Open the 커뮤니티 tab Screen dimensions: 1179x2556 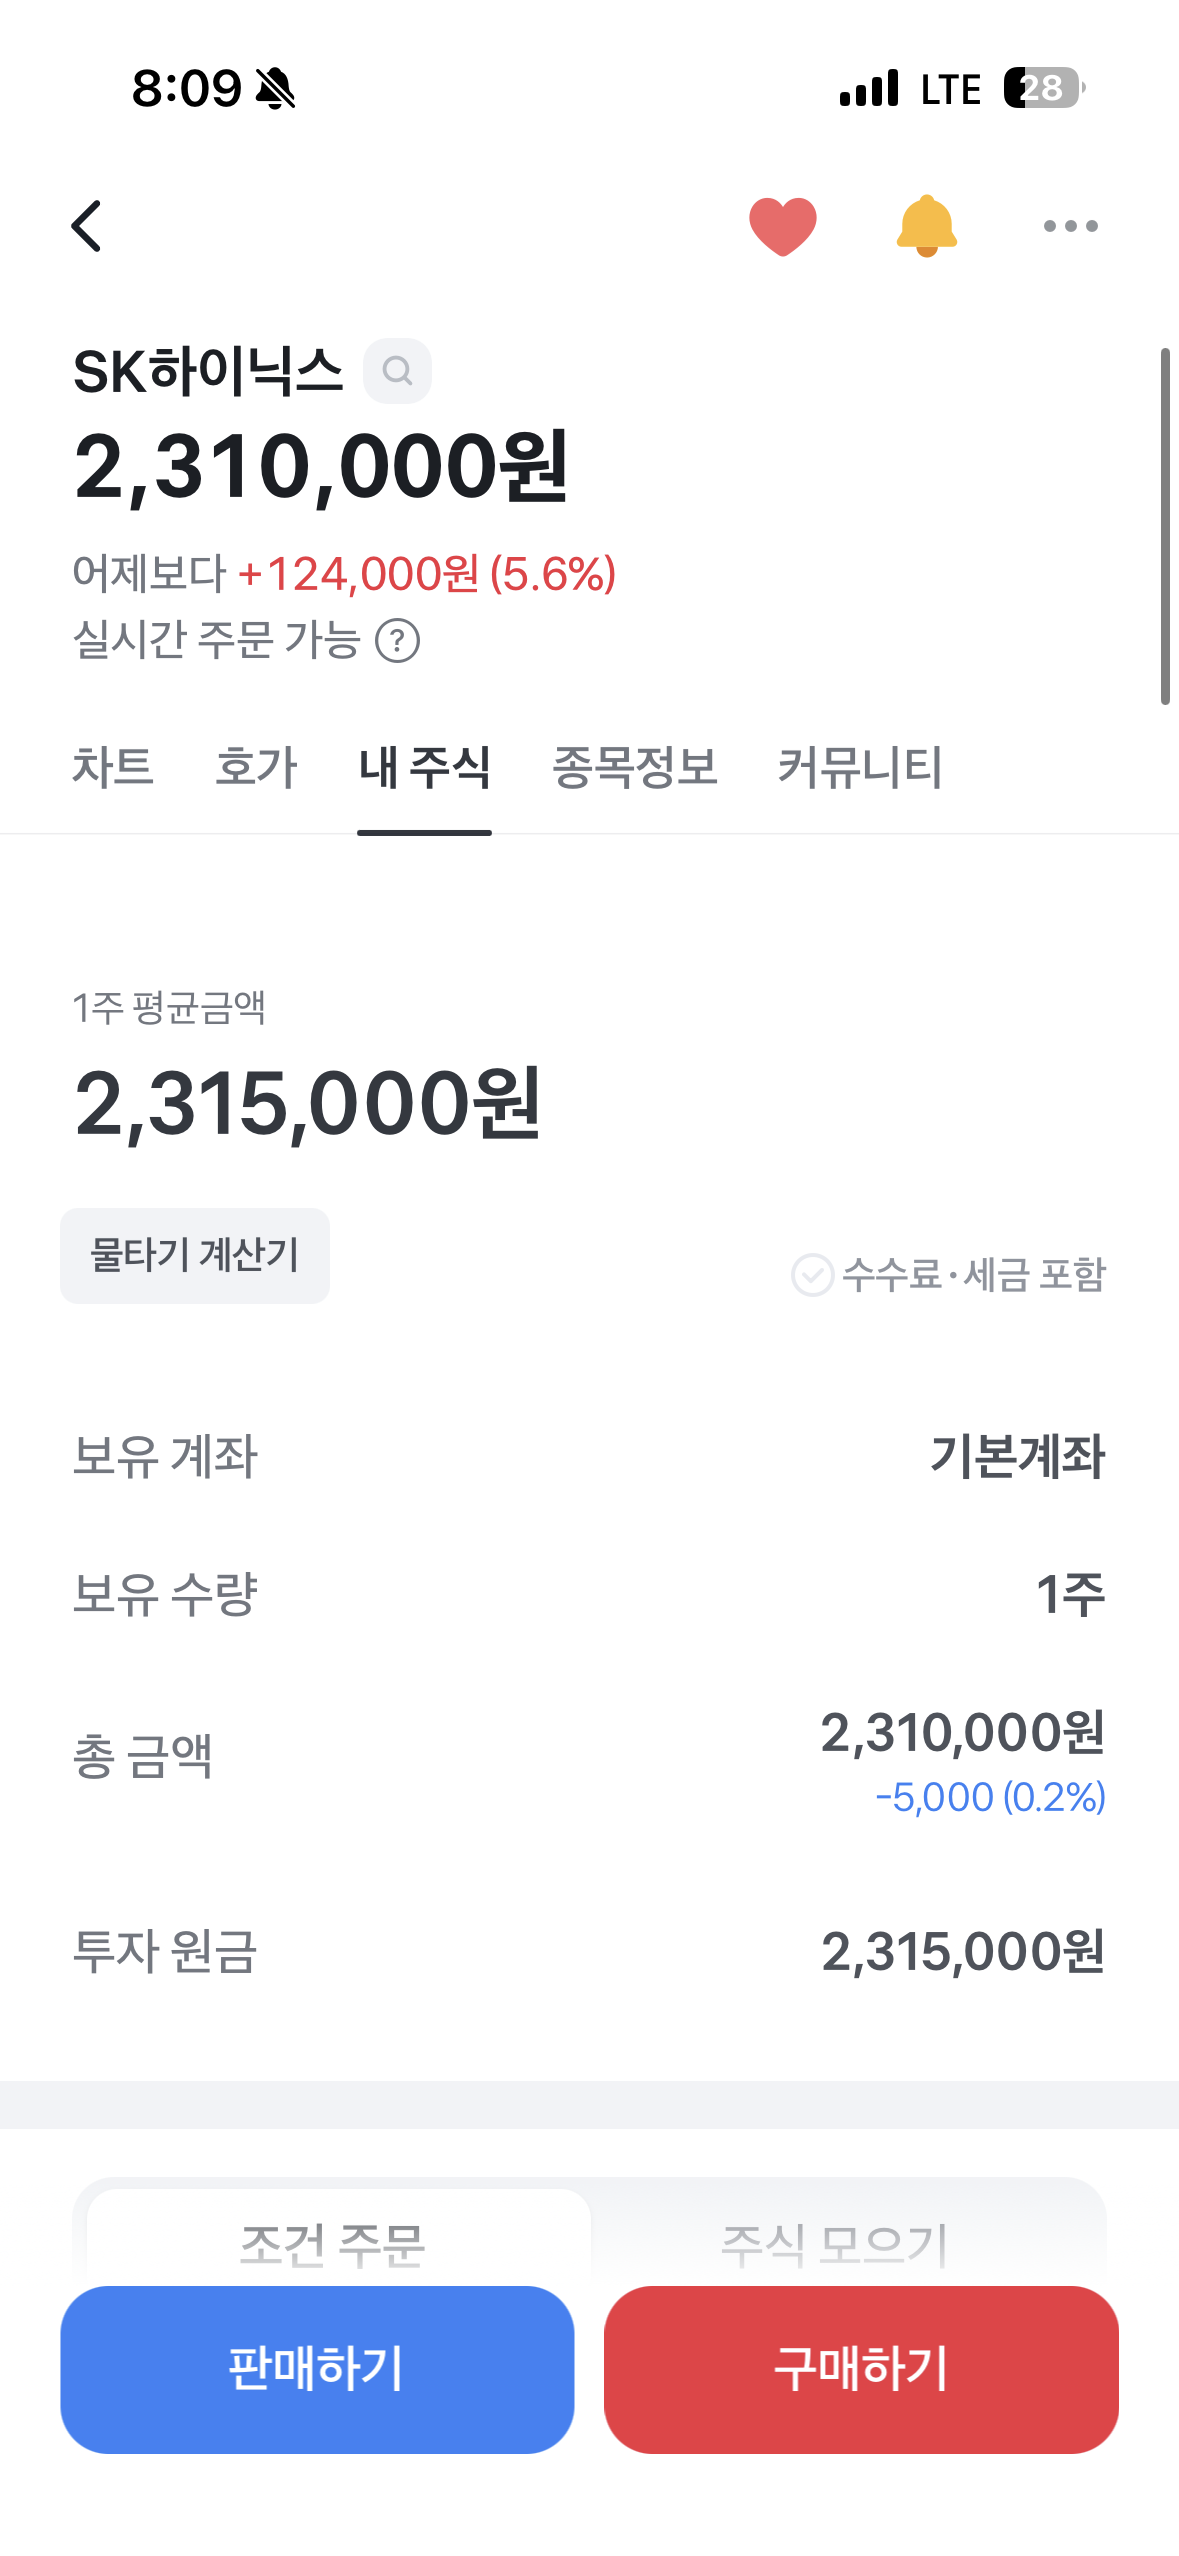click(860, 768)
